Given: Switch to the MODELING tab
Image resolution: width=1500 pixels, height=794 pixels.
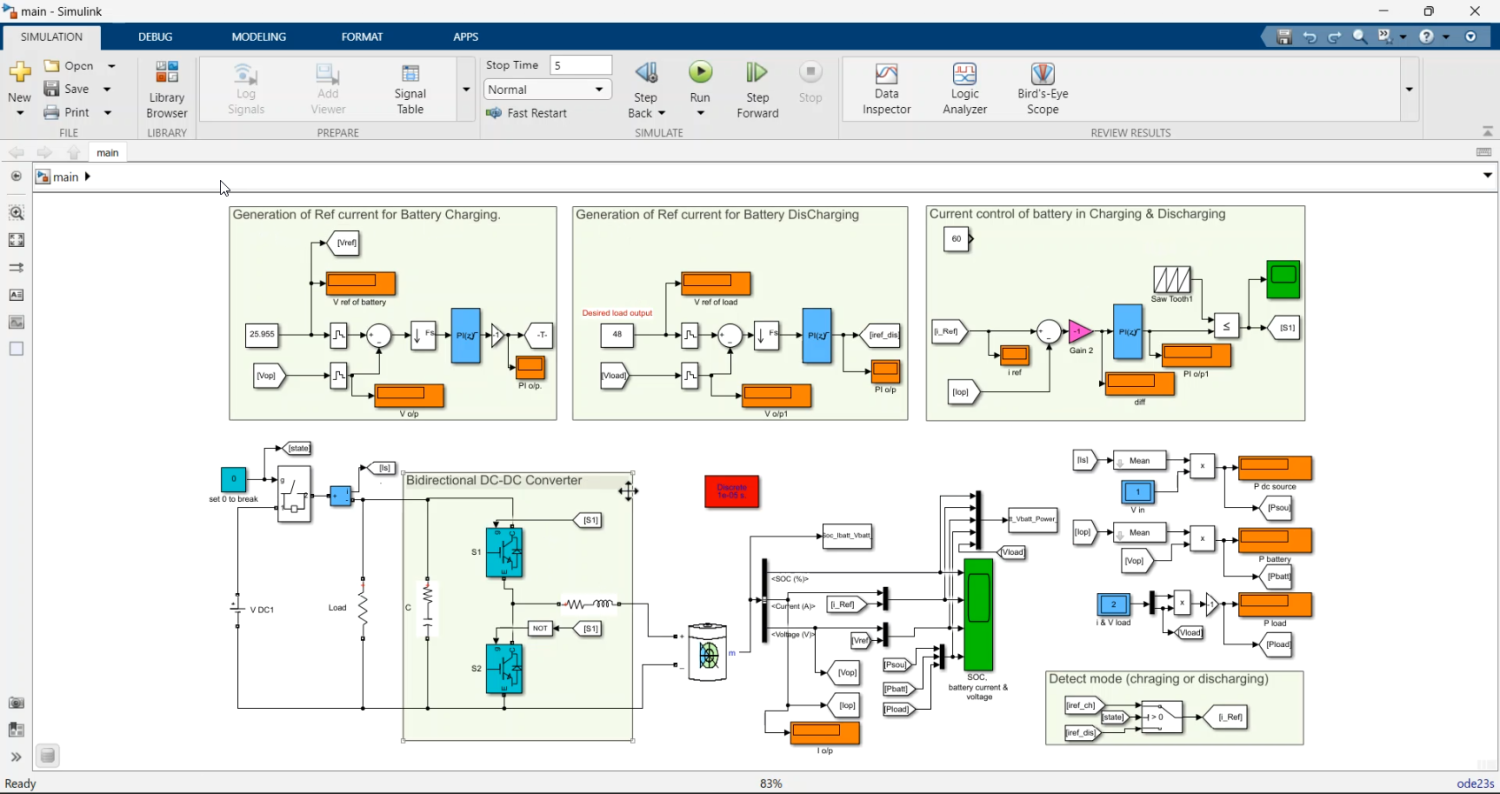Looking at the screenshot, I should (258, 37).
